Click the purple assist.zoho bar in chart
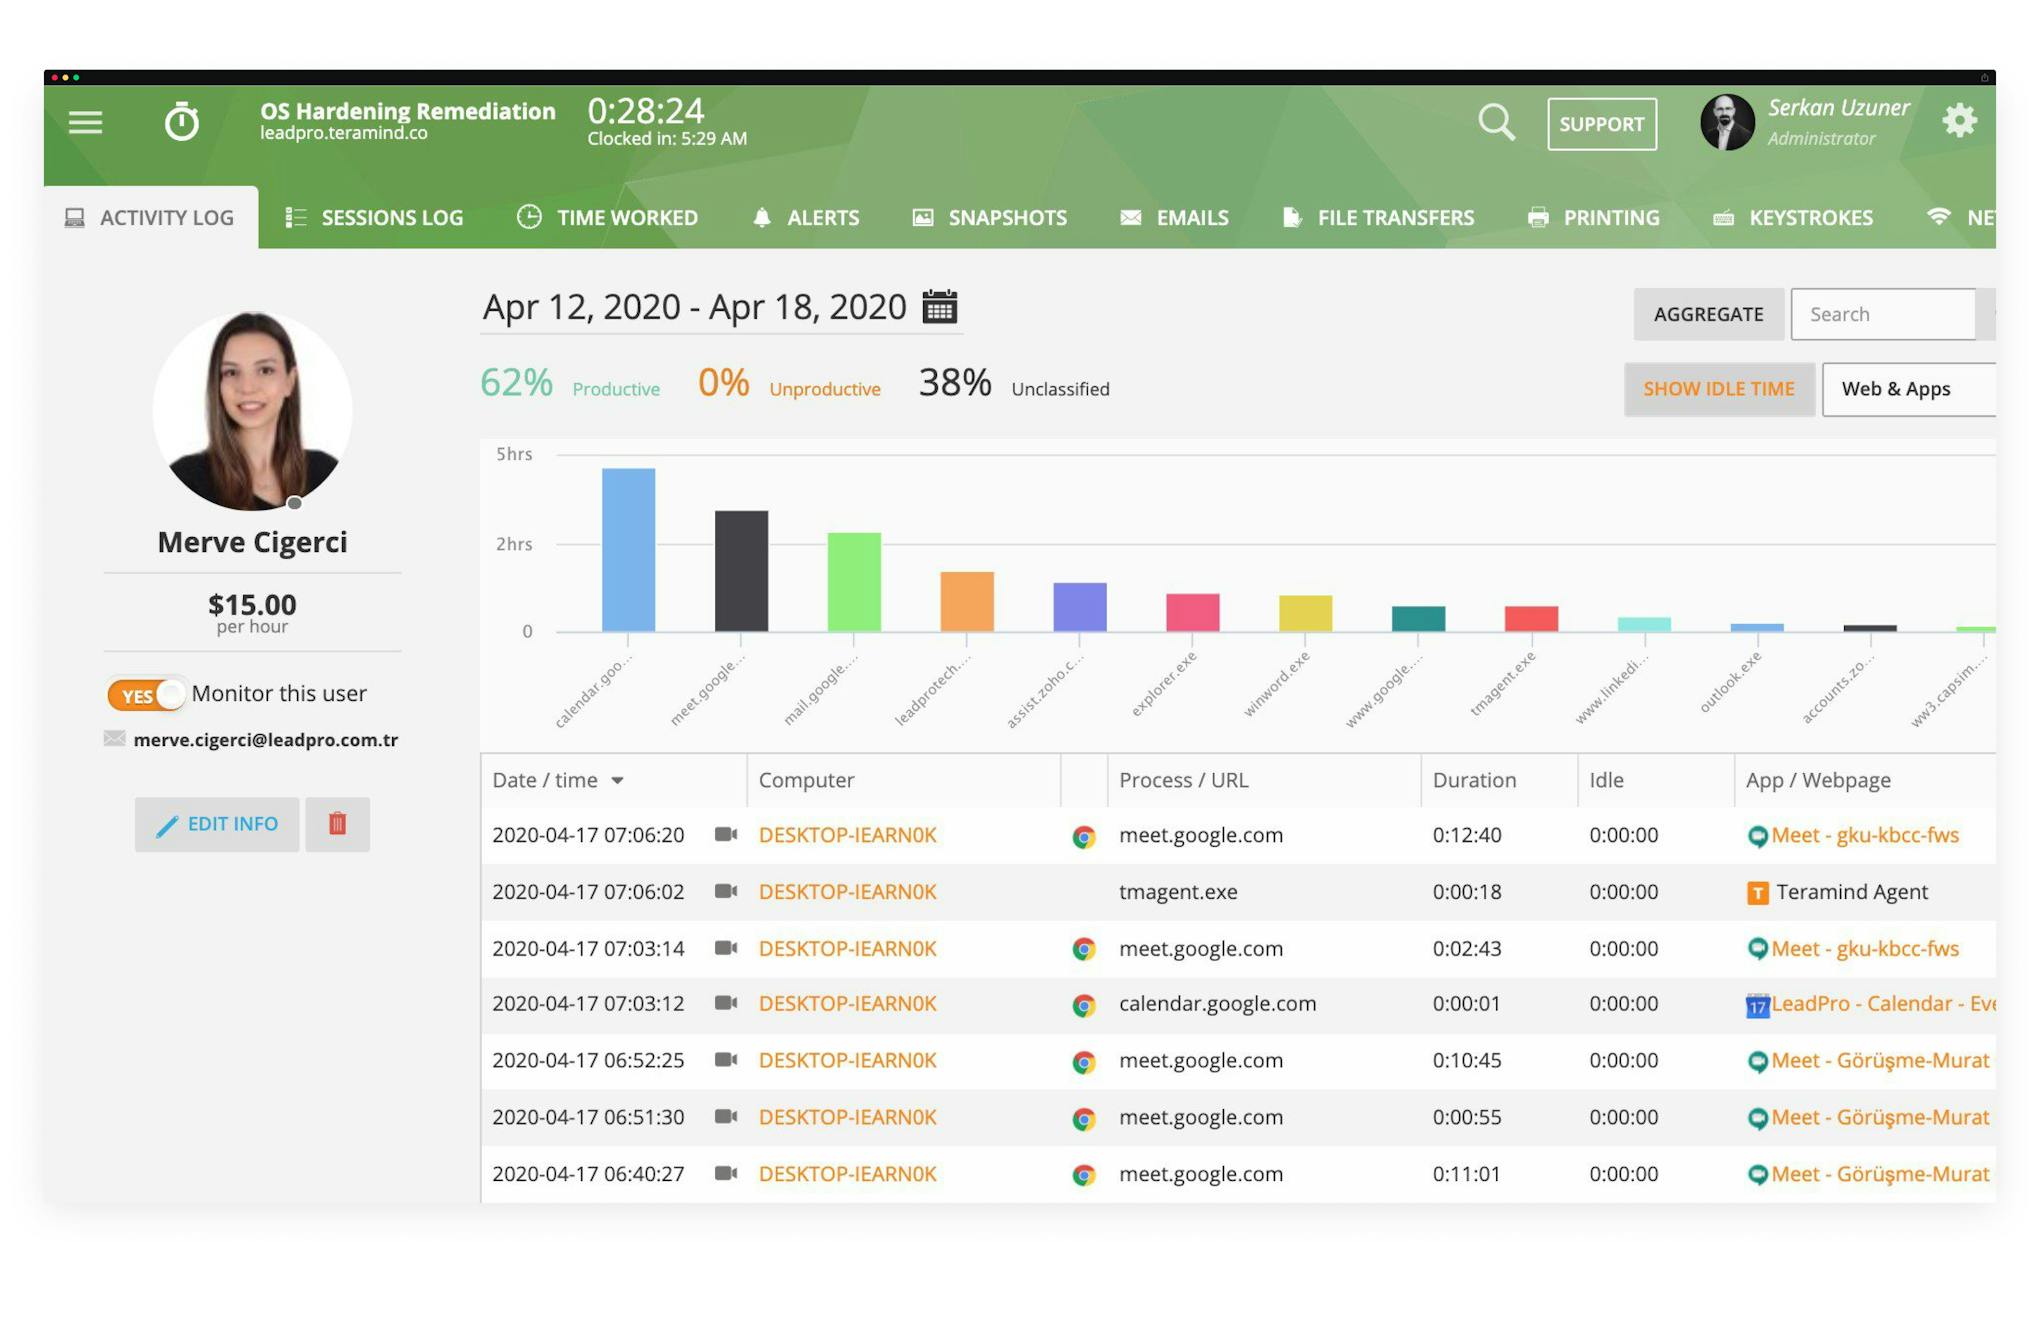The image size is (2040, 1319). click(x=1080, y=607)
